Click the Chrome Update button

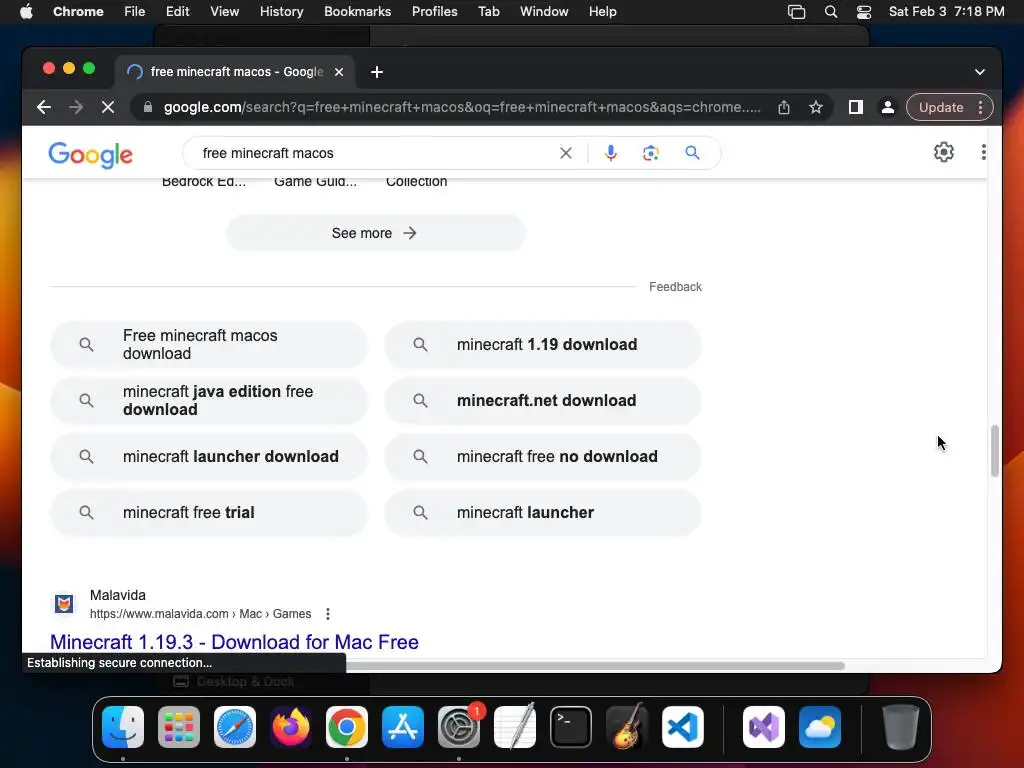click(940, 107)
